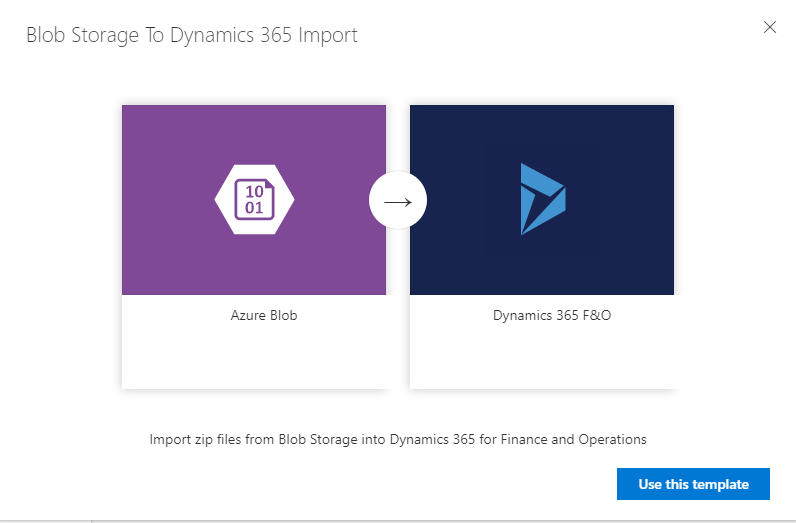
Task: Click the Use this template button
Action: coord(693,484)
